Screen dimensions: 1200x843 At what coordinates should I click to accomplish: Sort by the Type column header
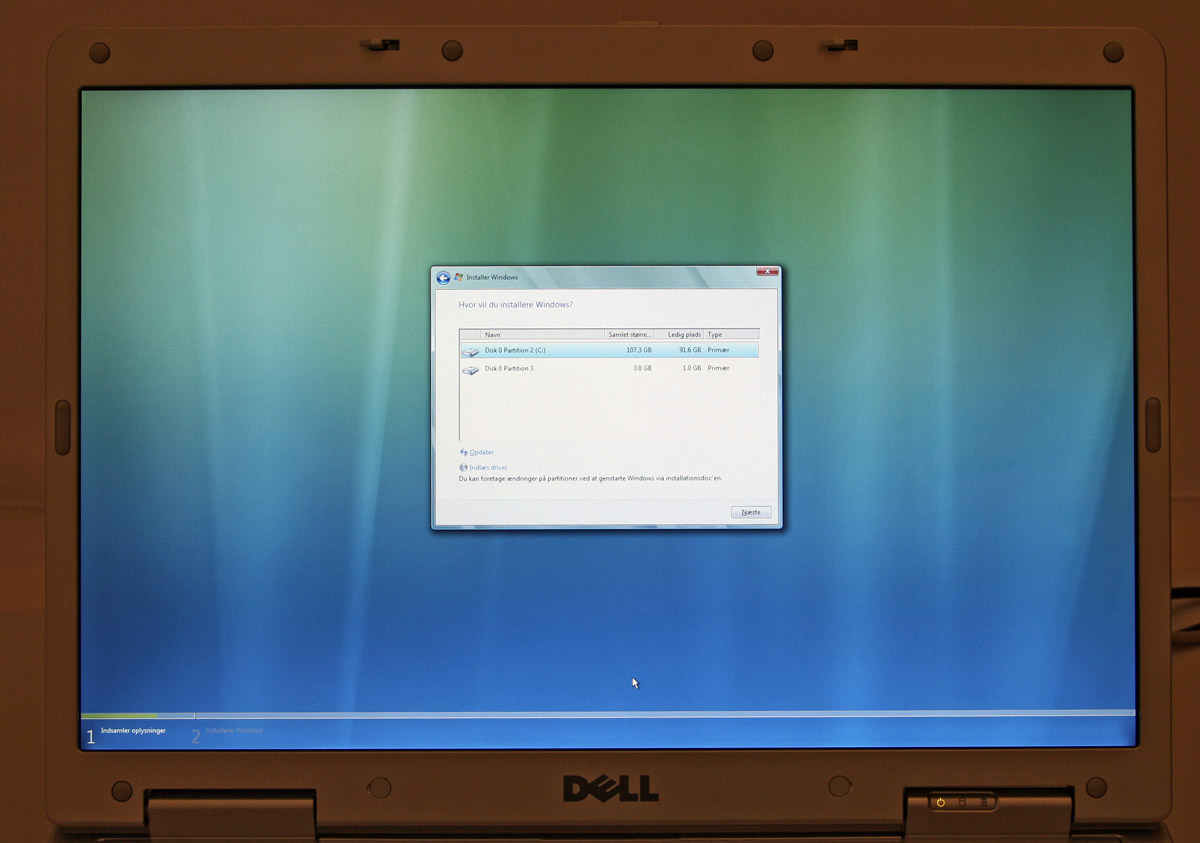click(x=732, y=334)
